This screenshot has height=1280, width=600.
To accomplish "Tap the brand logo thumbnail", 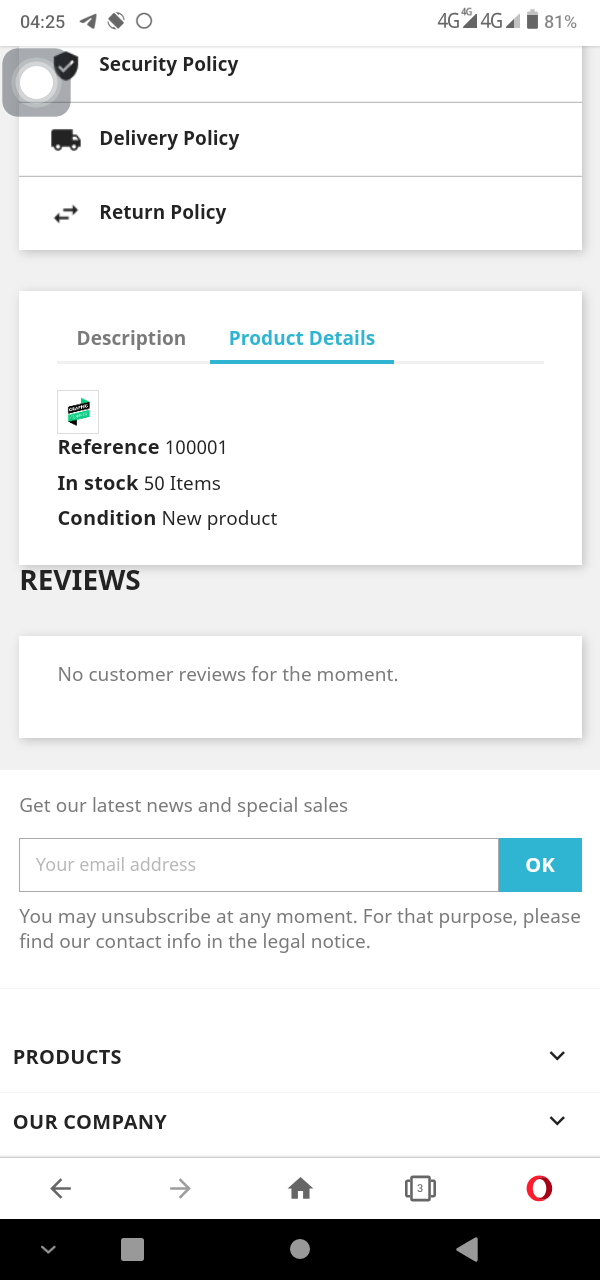I will [x=78, y=411].
